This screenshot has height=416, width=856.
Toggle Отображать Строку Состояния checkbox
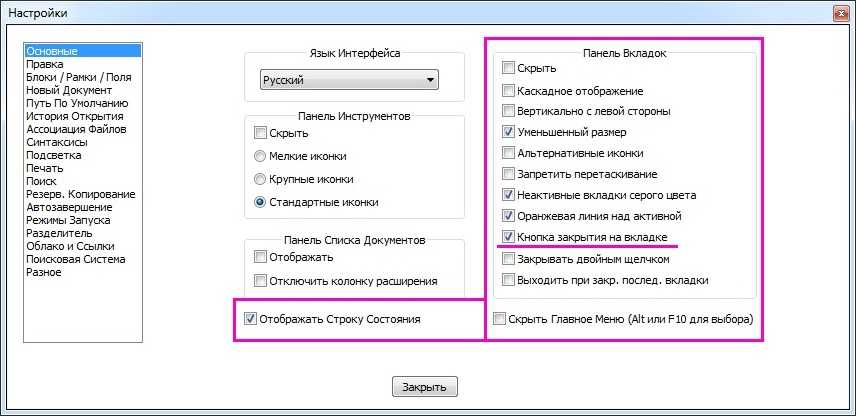tap(250, 319)
